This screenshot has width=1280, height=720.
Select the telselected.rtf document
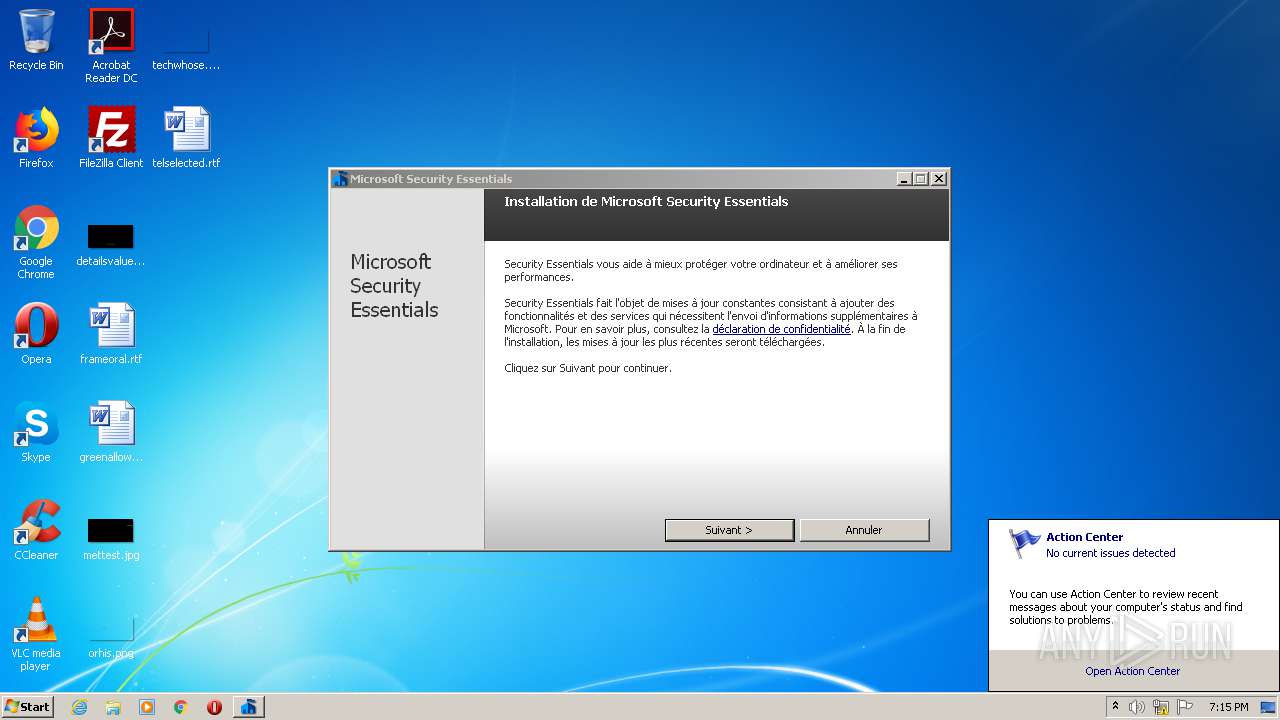(x=186, y=138)
